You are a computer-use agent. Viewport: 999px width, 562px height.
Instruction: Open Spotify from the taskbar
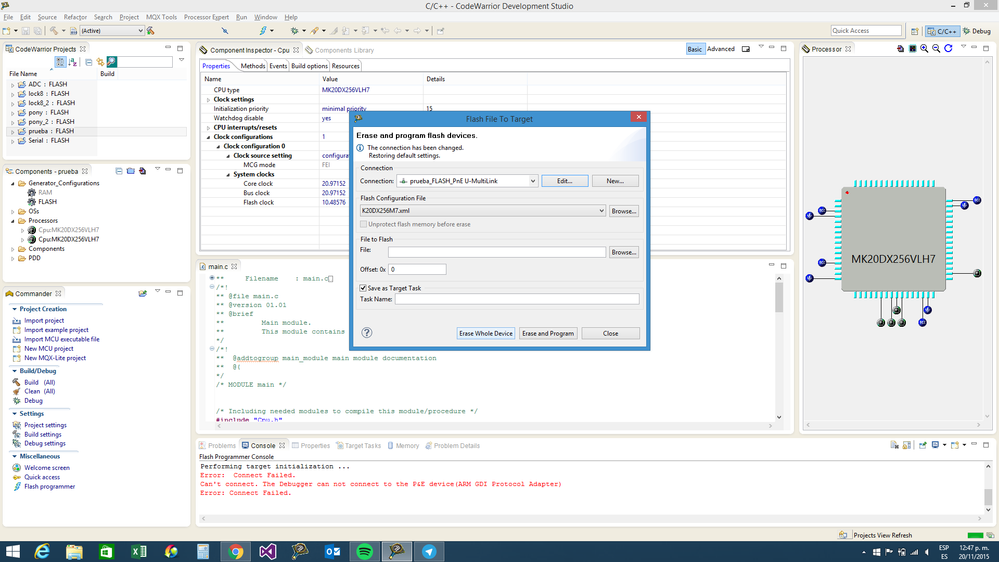(x=364, y=552)
